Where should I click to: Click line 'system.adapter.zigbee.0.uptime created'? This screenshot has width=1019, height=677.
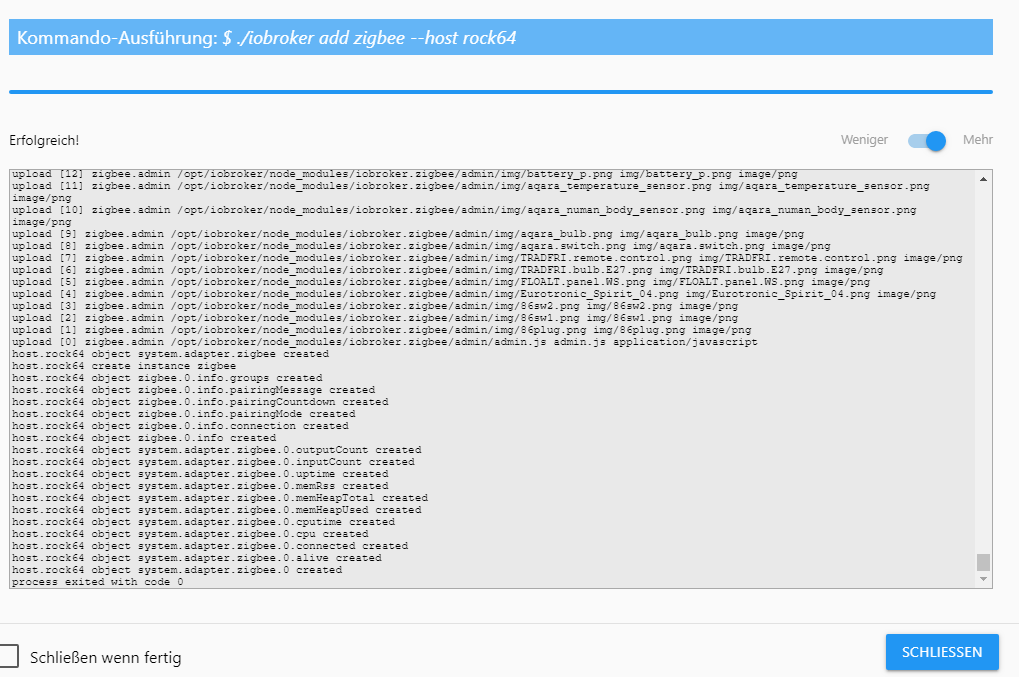pyautogui.click(x=200, y=474)
